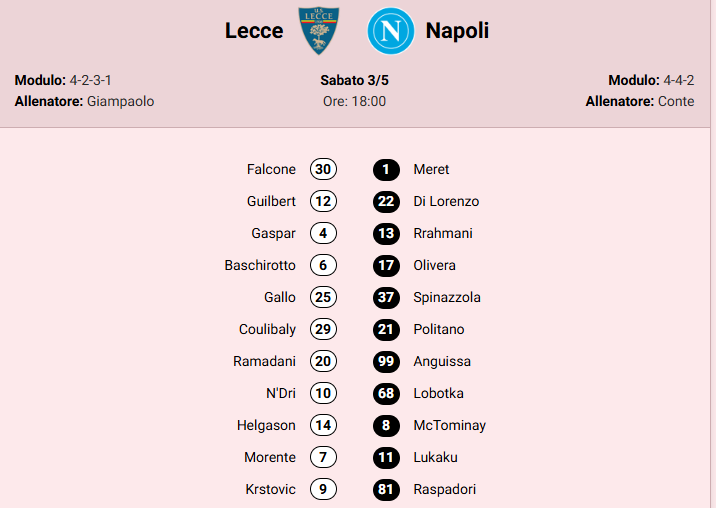Select Meret's number 1 jersey badge
This screenshot has width=716, height=508.
click(387, 169)
